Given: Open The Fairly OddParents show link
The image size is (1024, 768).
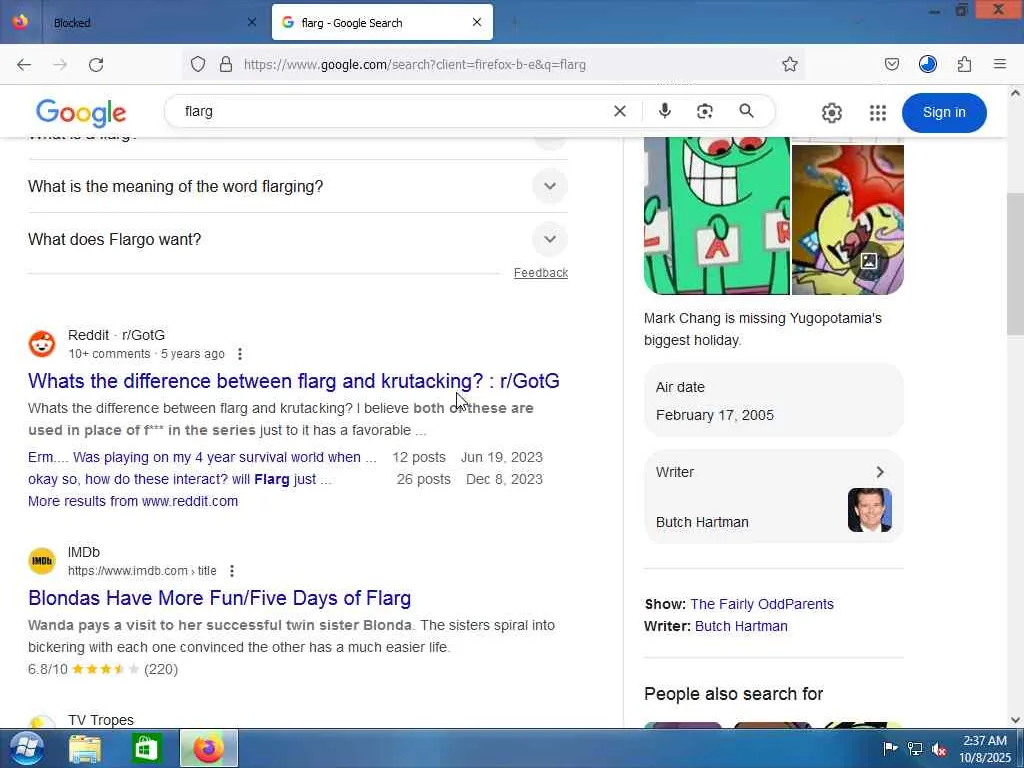Looking at the screenshot, I should pos(761,604).
